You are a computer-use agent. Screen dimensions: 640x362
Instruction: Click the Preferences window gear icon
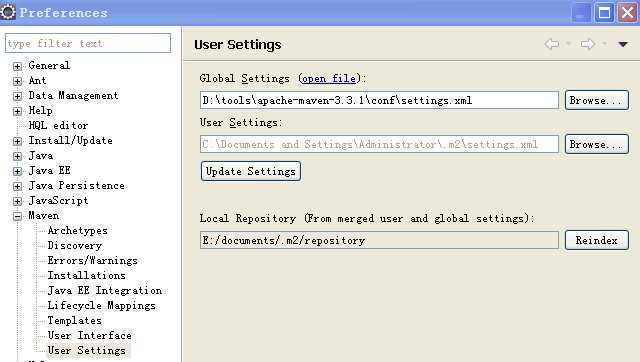(7, 12)
